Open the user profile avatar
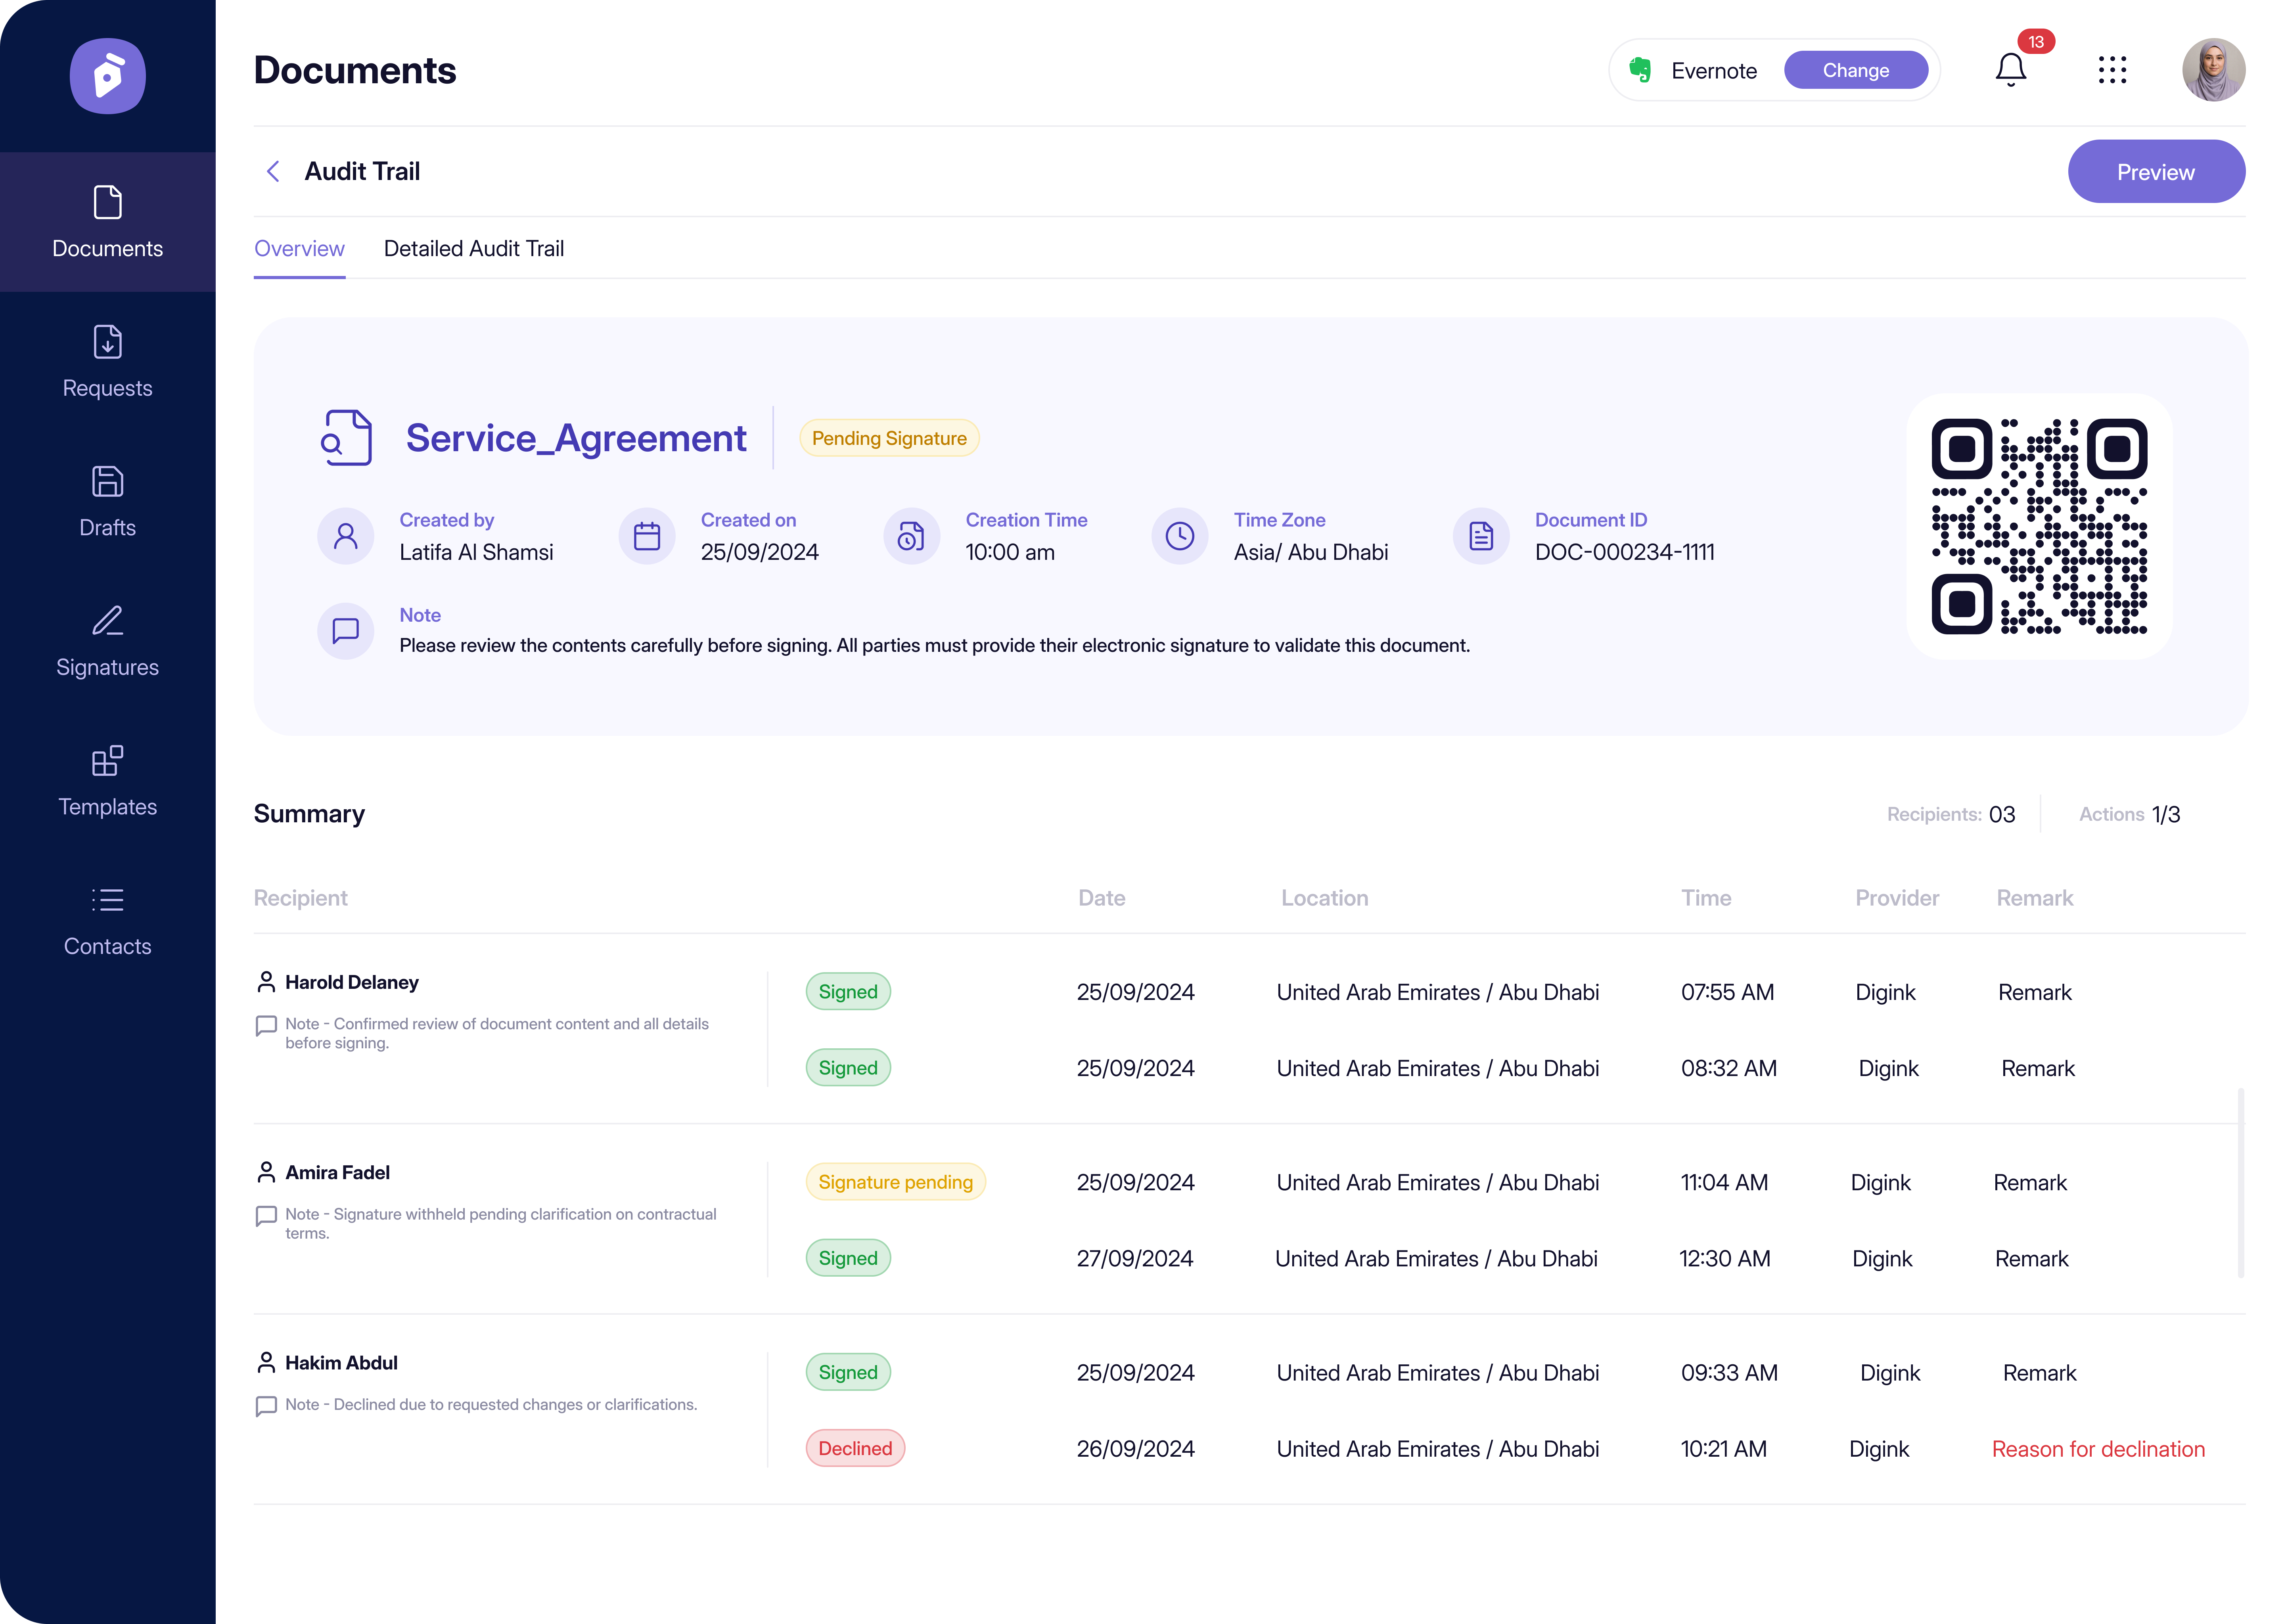 (2213, 70)
